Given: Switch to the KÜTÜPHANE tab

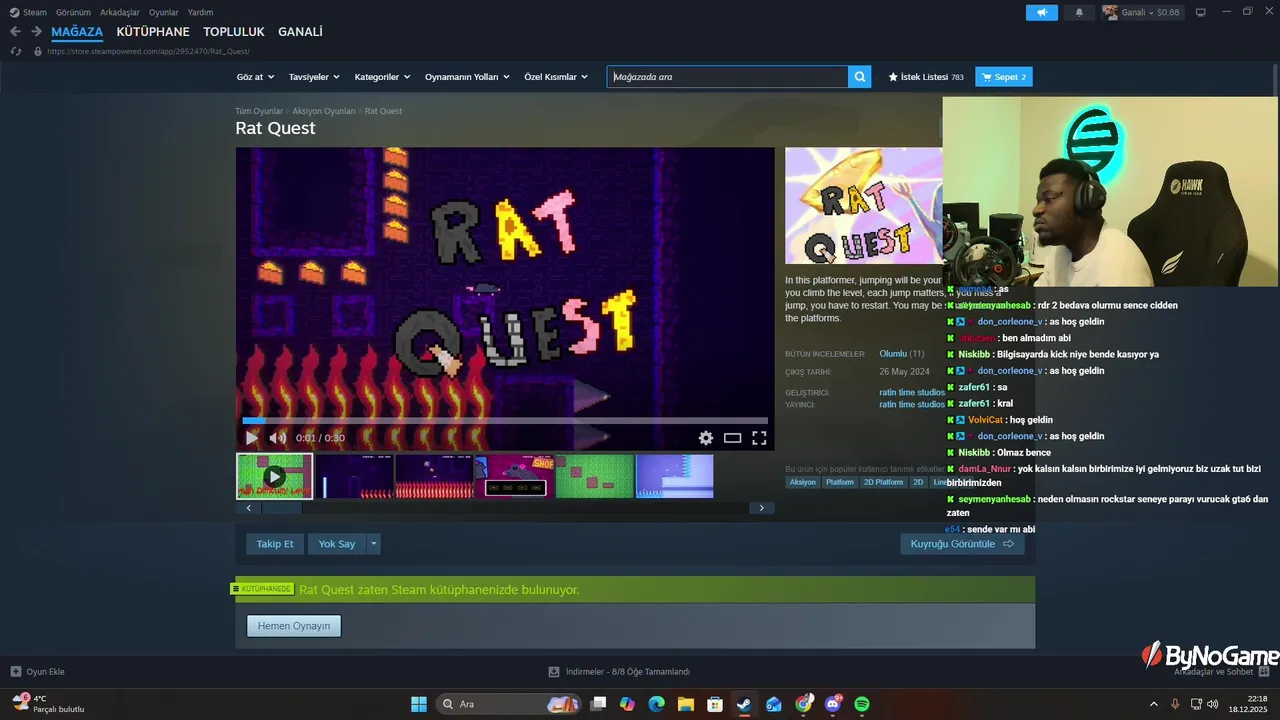Looking at the screenshot, I should click(153, 32).
